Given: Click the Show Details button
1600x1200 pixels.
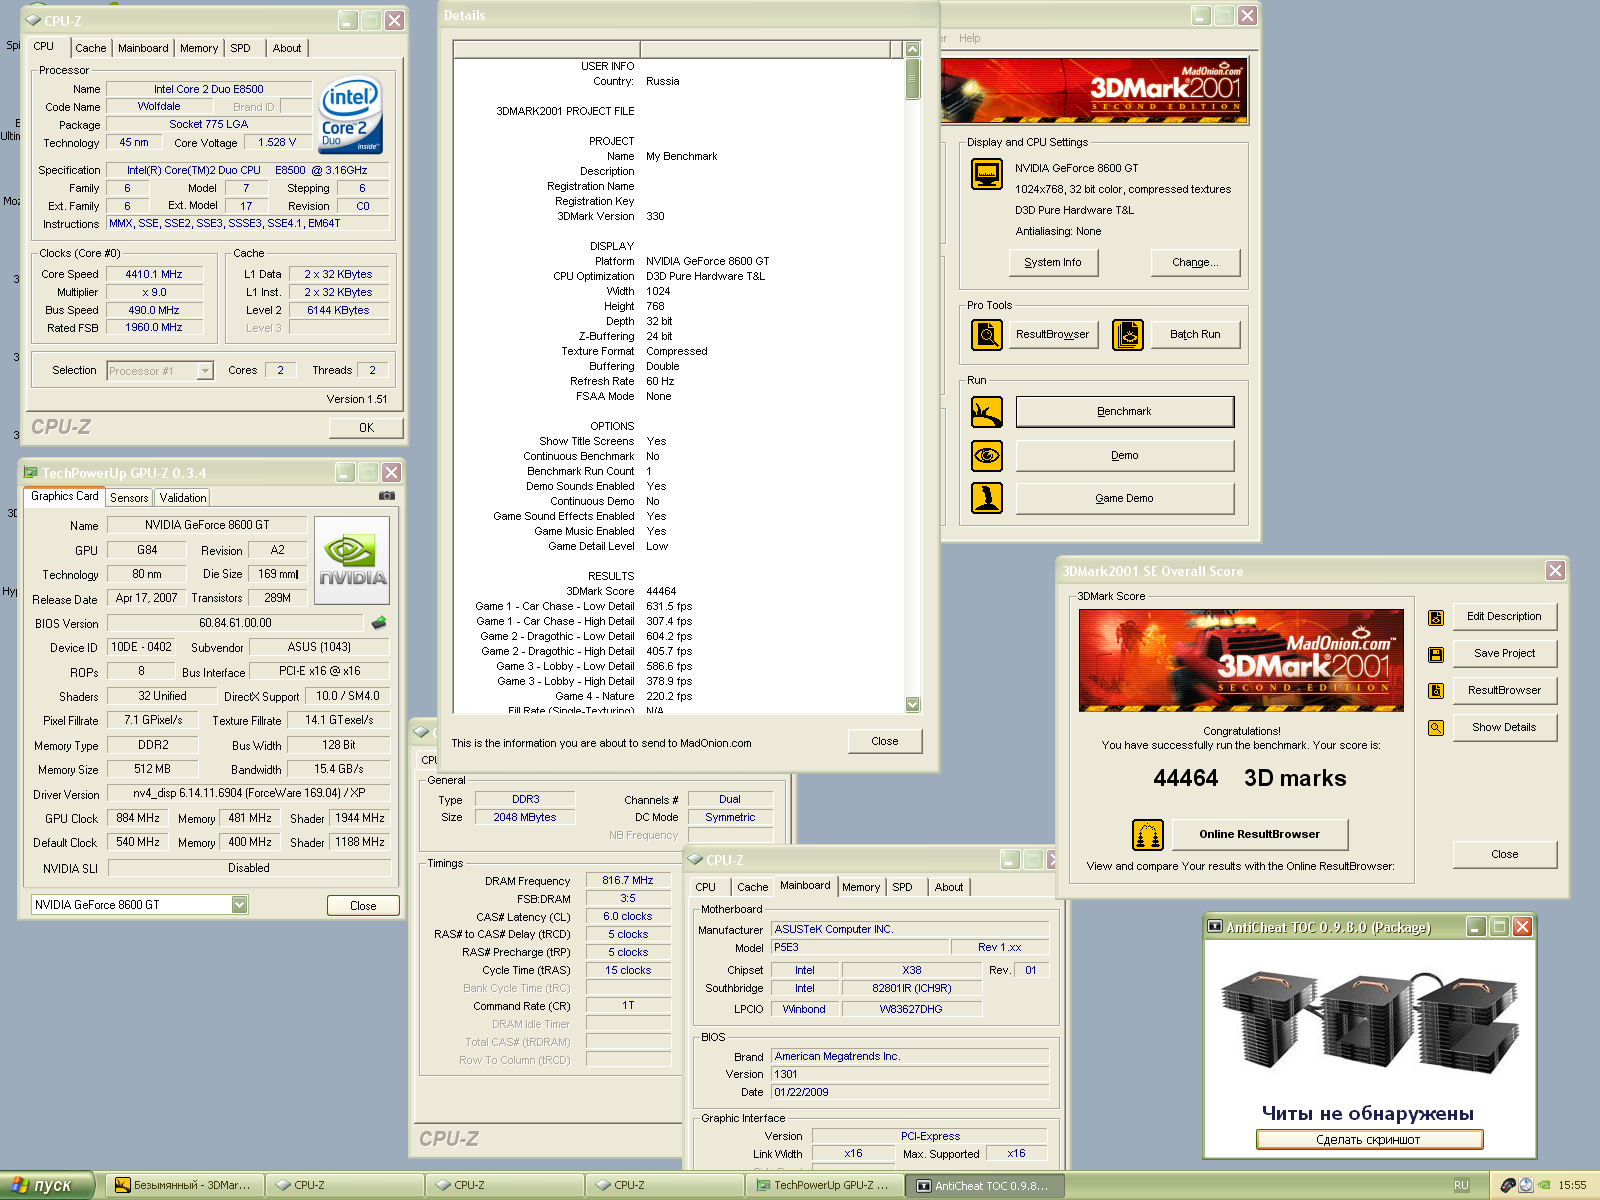Looking at the screenshot, I should point(1505,727).
